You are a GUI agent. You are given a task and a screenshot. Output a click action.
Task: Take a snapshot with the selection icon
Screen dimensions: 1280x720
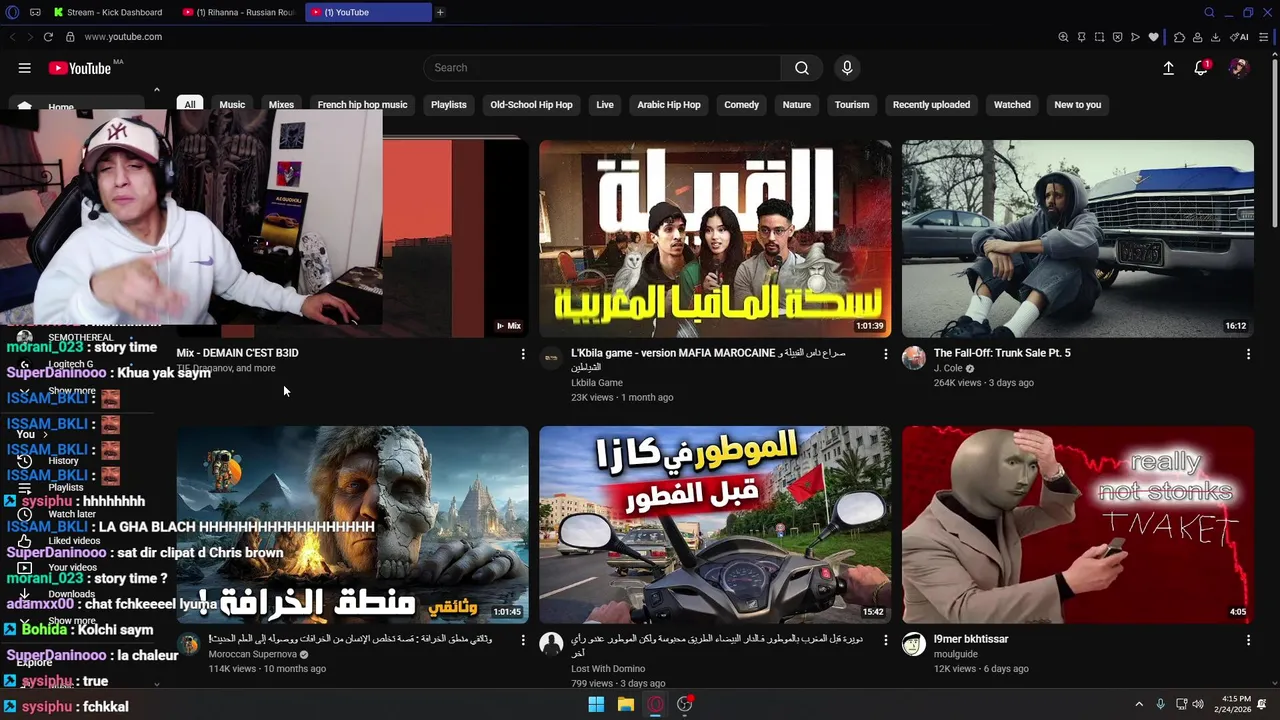[x=1099, y=37]
